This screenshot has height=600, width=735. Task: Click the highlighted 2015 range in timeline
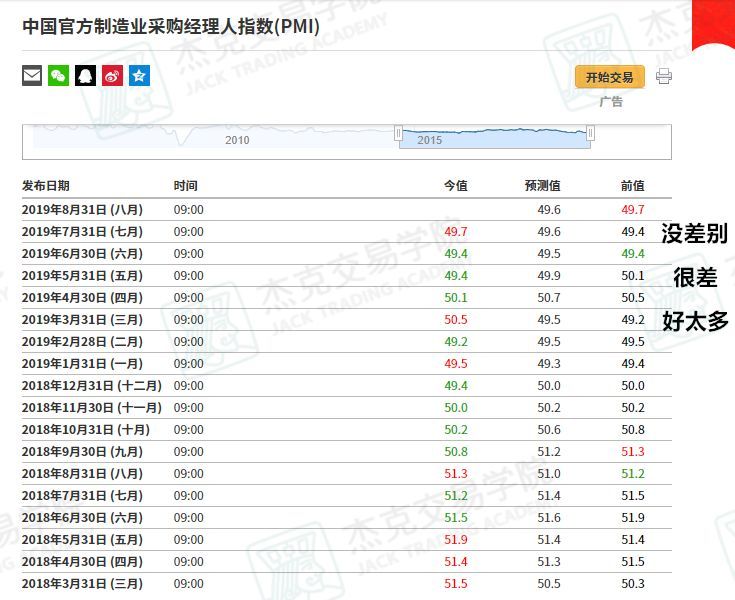coord(495,139)
